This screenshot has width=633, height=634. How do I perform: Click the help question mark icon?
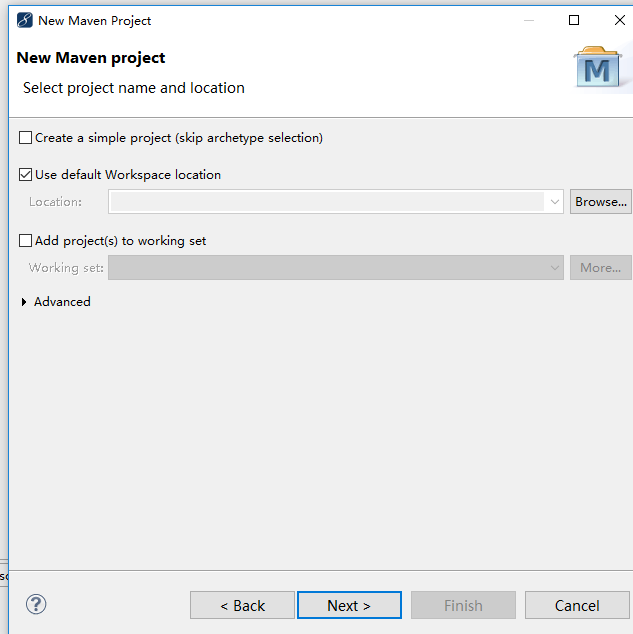click(36, 604)
